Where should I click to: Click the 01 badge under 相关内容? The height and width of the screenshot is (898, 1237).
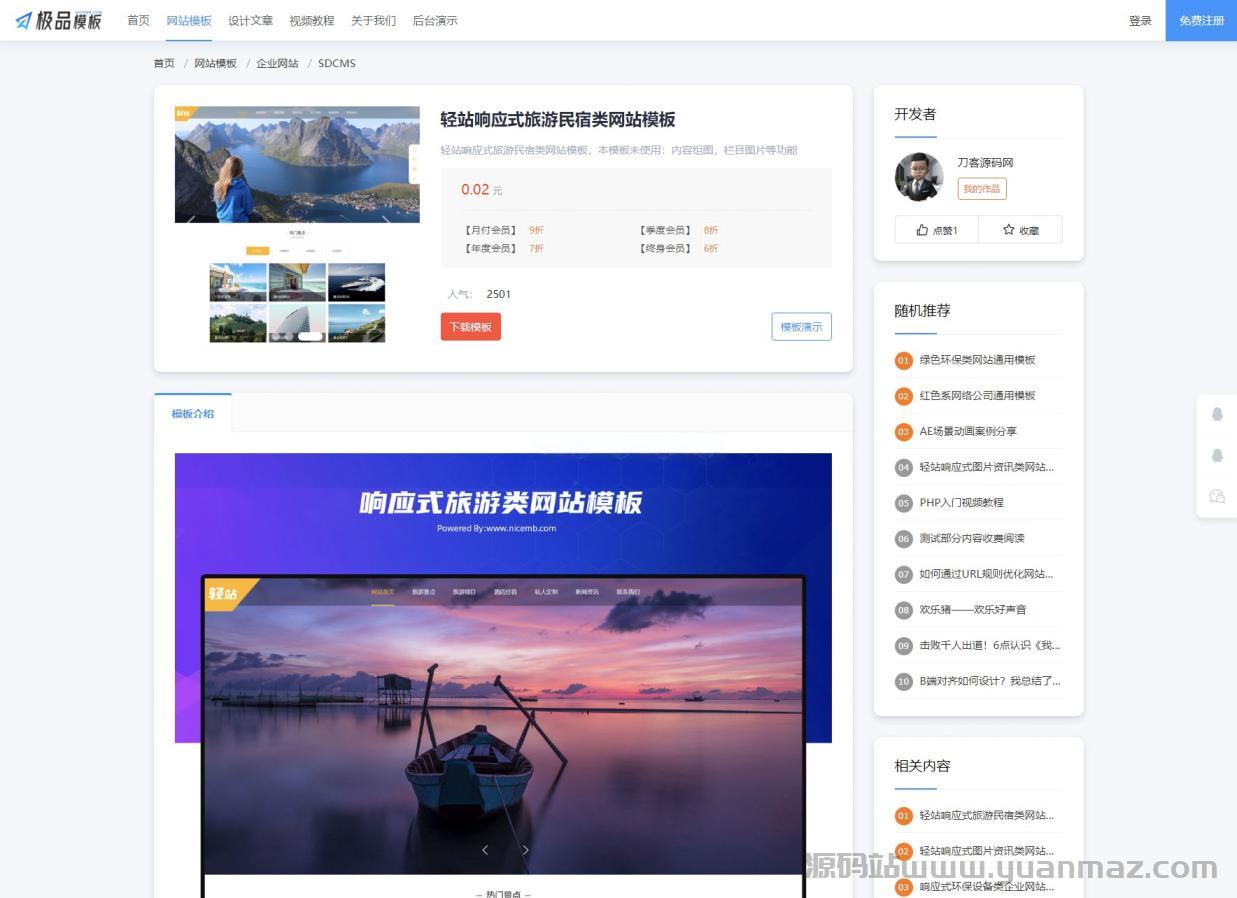tap(903, 816)
